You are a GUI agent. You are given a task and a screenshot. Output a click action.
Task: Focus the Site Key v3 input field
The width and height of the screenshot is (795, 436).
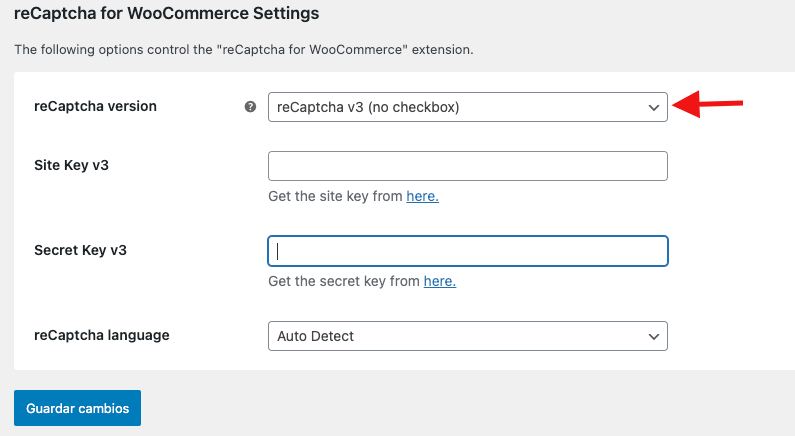tap(467, 166)
